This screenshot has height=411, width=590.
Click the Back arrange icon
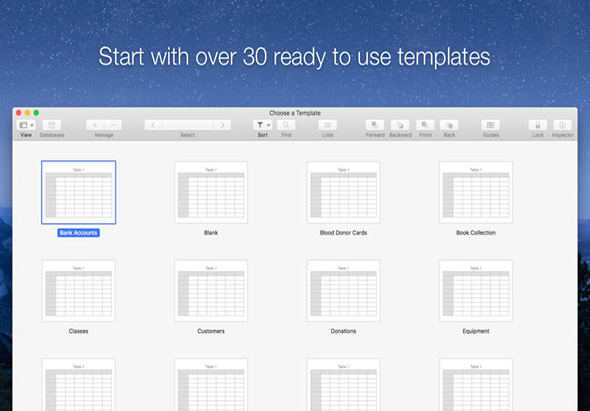tap(449, 125)
